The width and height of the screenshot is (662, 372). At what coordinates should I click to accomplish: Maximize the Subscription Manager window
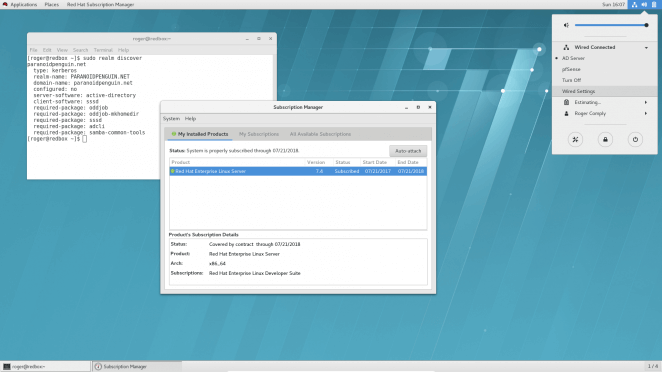click(418, 107)
